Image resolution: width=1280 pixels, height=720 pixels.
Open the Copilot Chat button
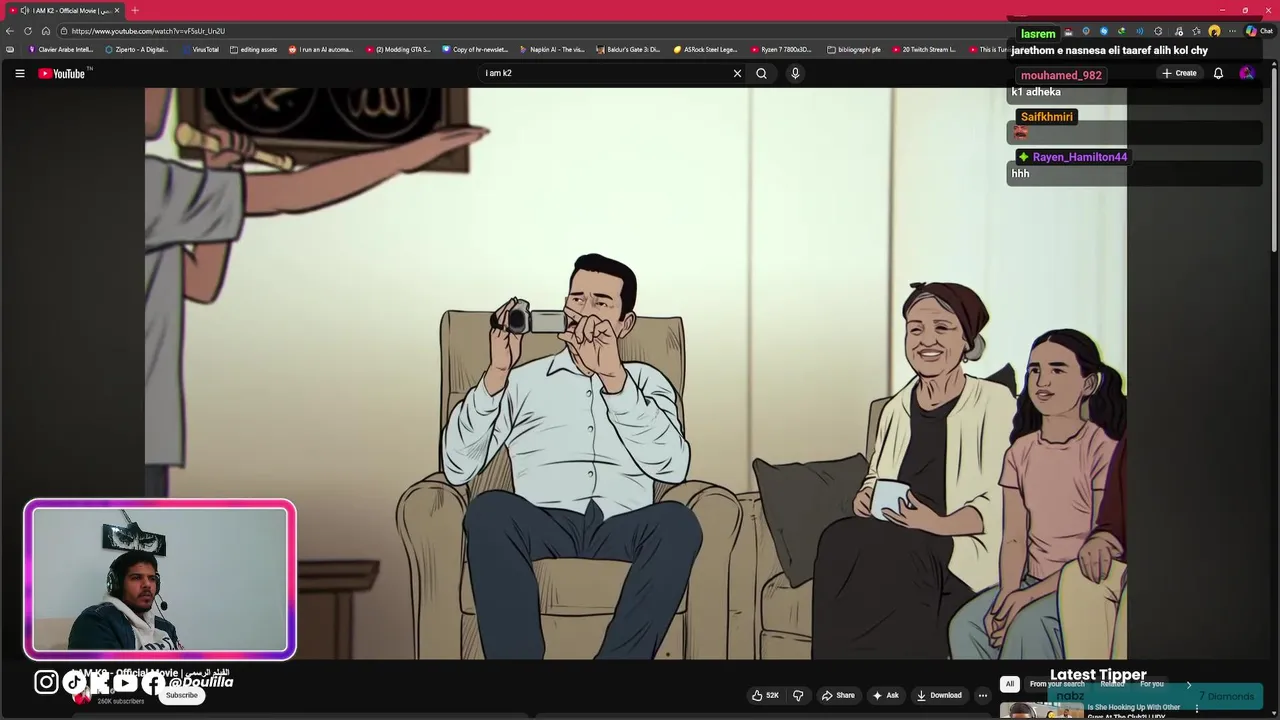[x=1259, y=31]
